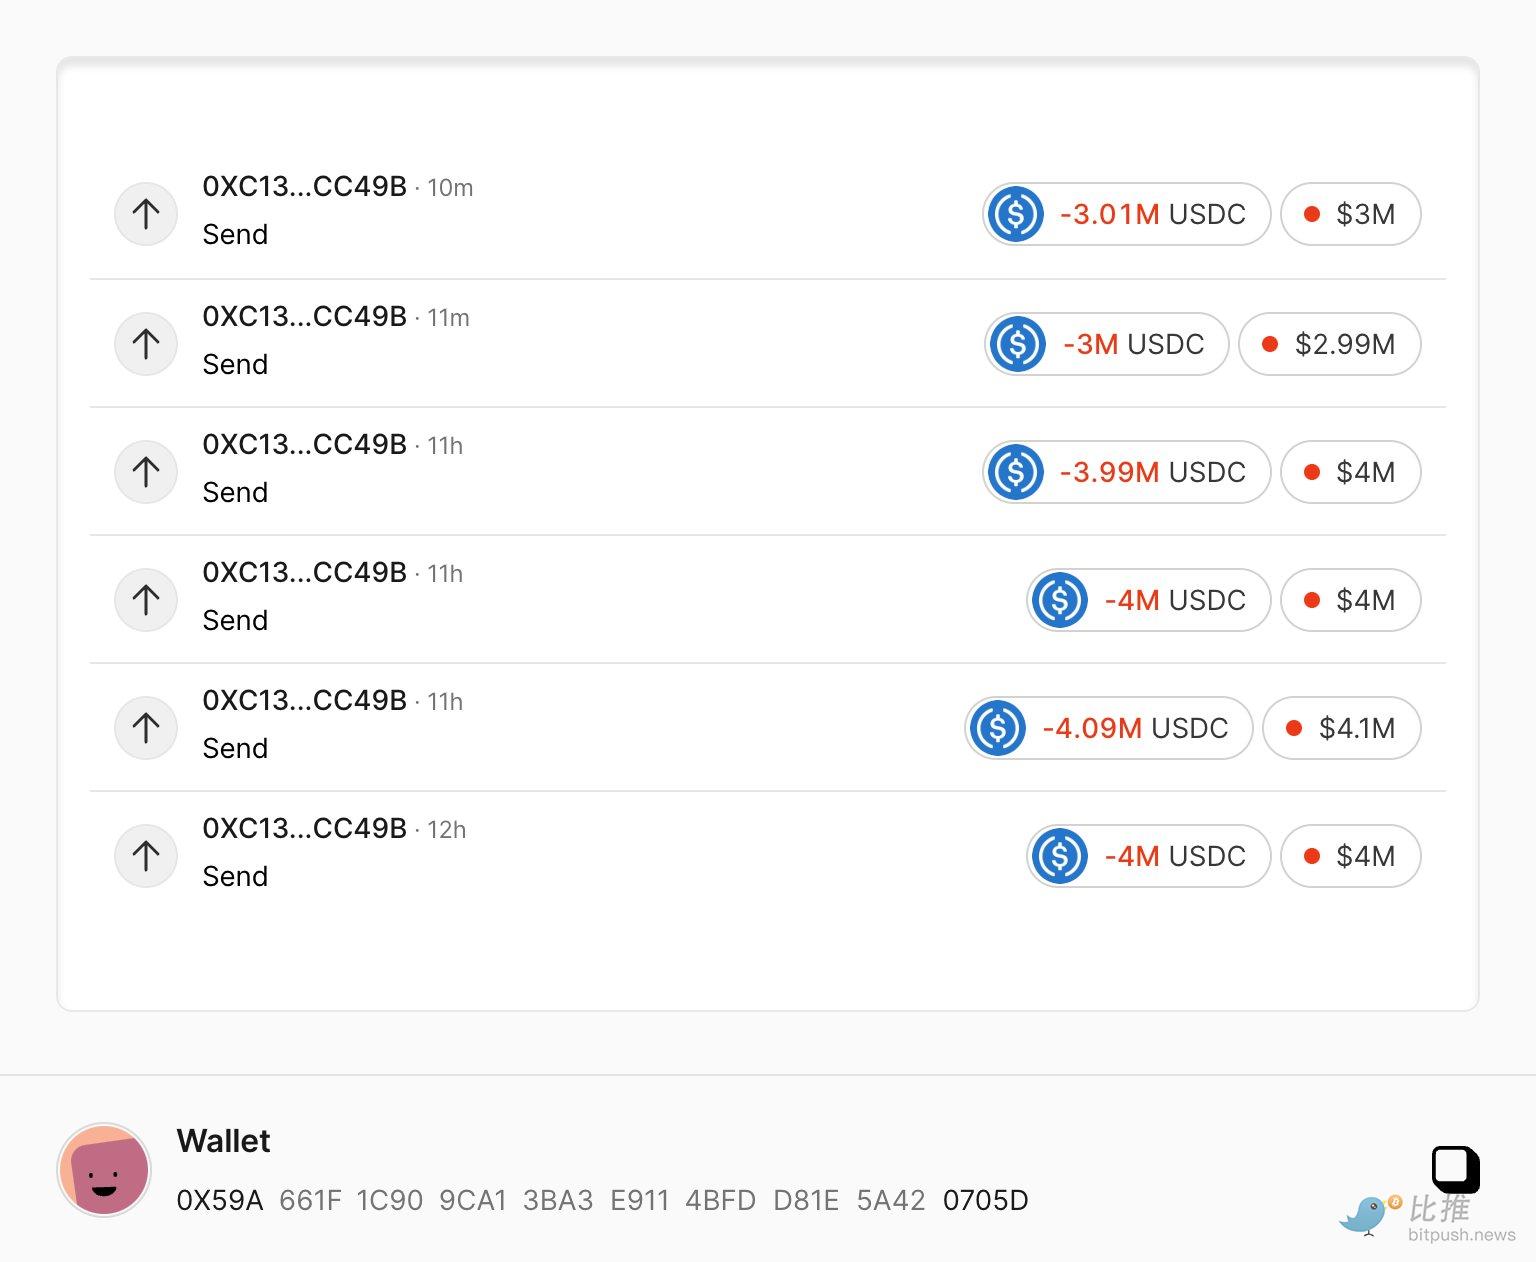Click the $4.1M value badge
This screenshot has height=1262, width=1536.
(1341, 728)
